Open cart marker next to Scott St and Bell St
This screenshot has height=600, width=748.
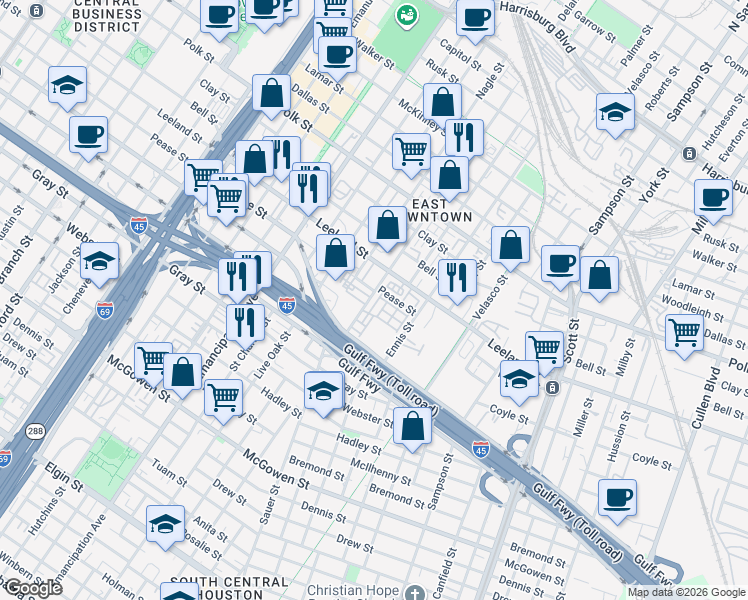coord(545,351)
